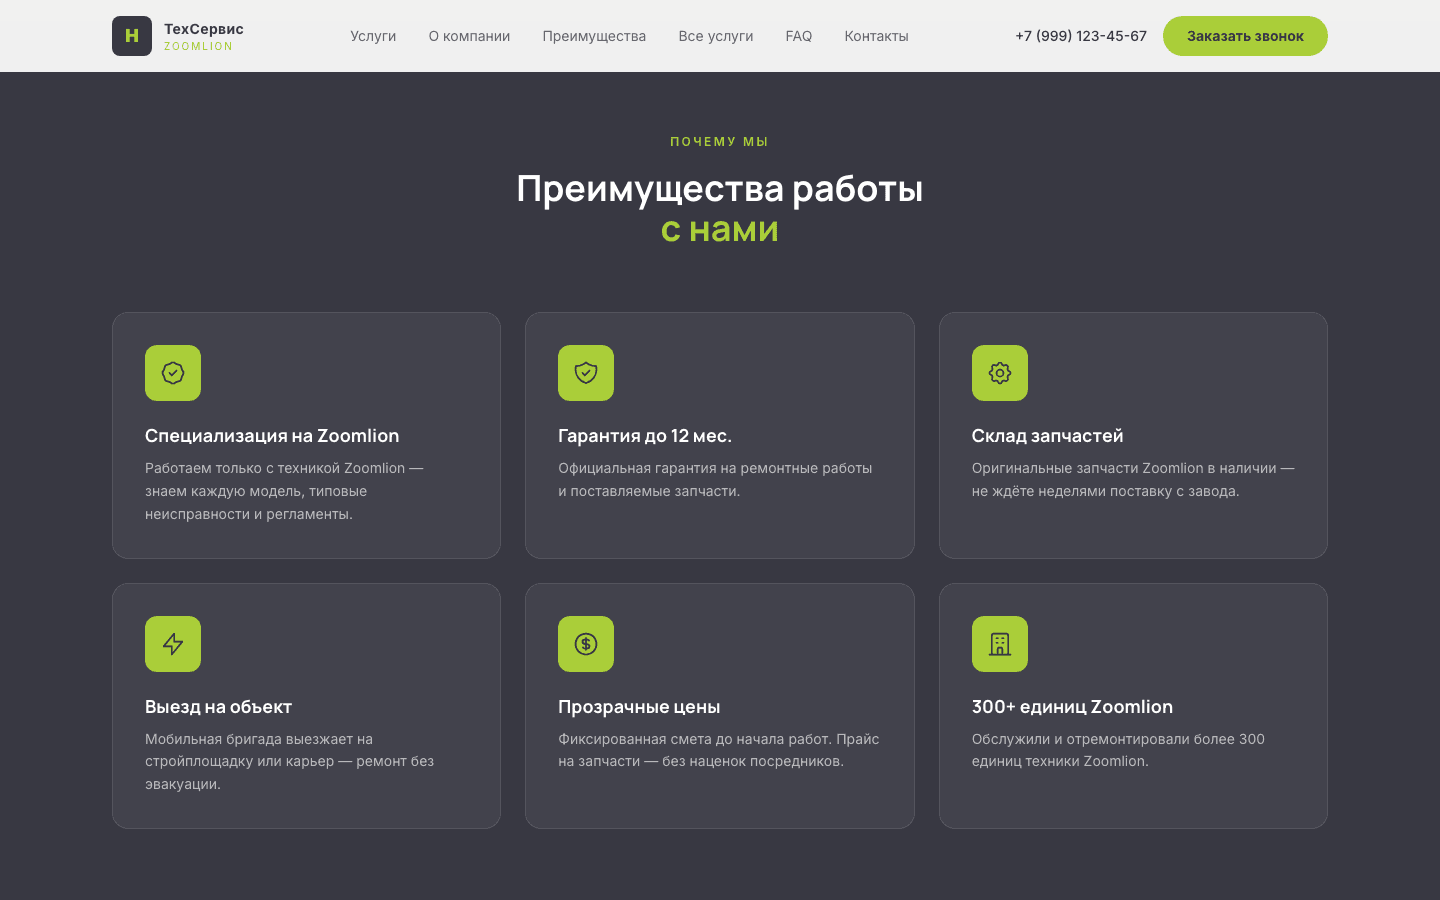Click the ТехСервис brand name
This screenshot has width=1440, height=900.
click(x=204, y=29)
